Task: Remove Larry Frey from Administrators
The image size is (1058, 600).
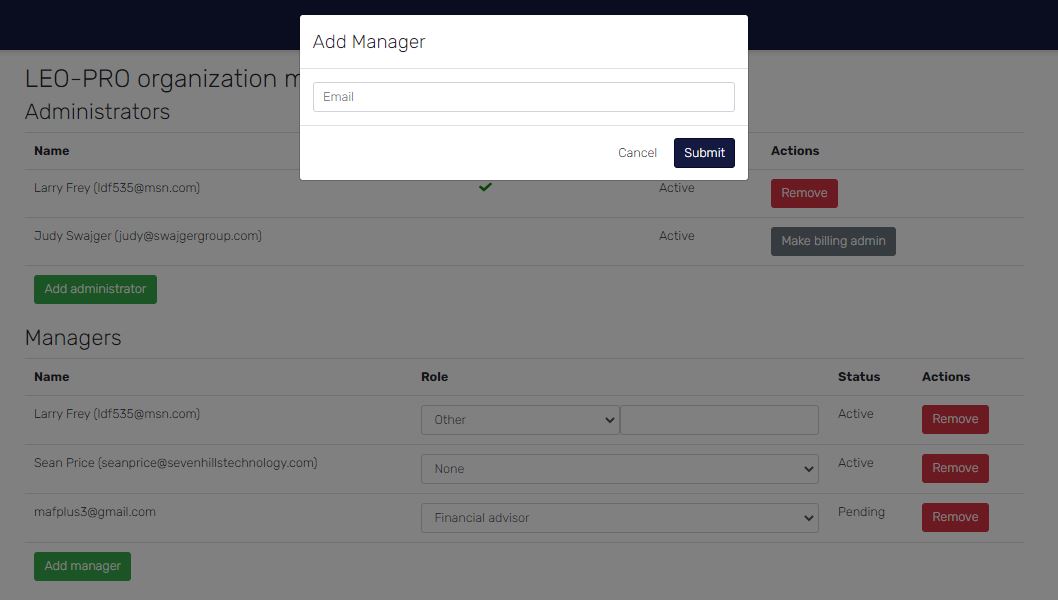Action: 804,192
